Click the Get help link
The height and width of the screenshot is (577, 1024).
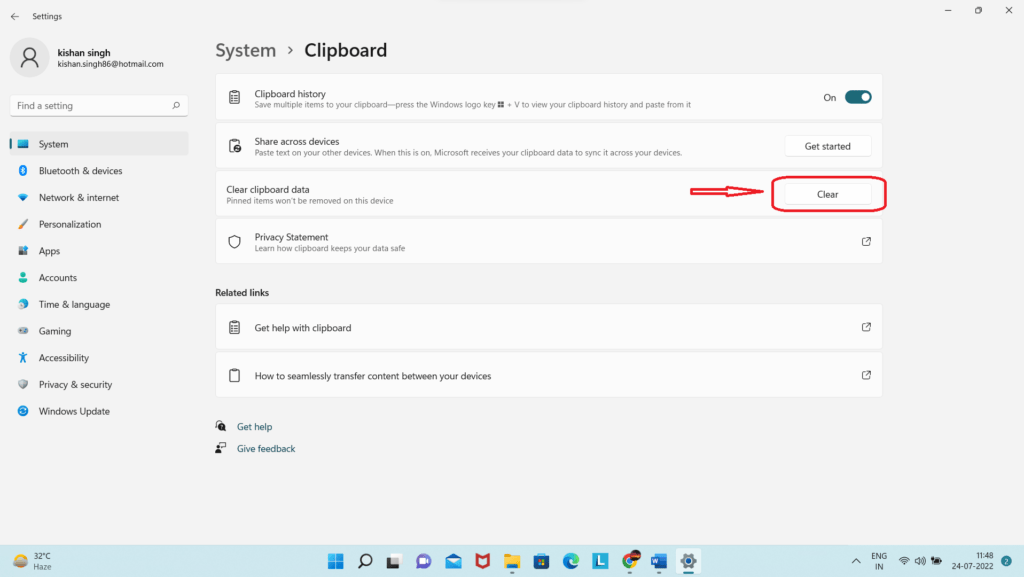coord(254,427)
